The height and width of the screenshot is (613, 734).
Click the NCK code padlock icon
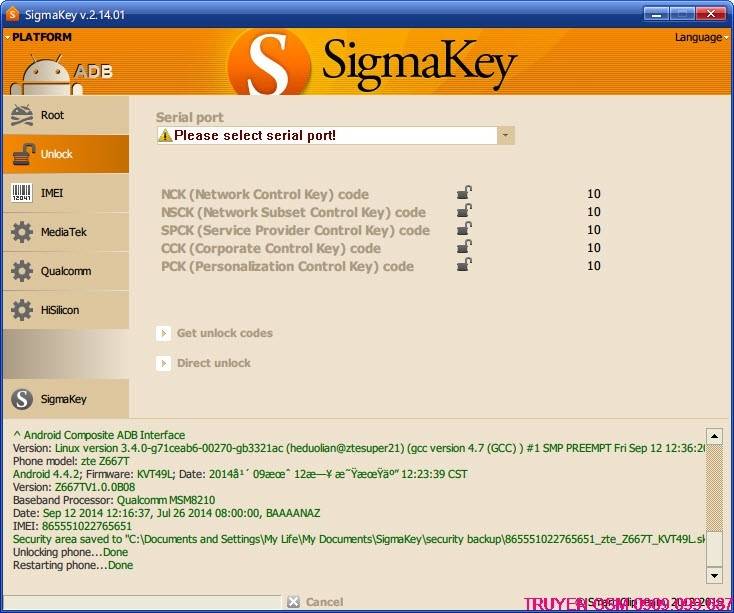click(464, 193)
